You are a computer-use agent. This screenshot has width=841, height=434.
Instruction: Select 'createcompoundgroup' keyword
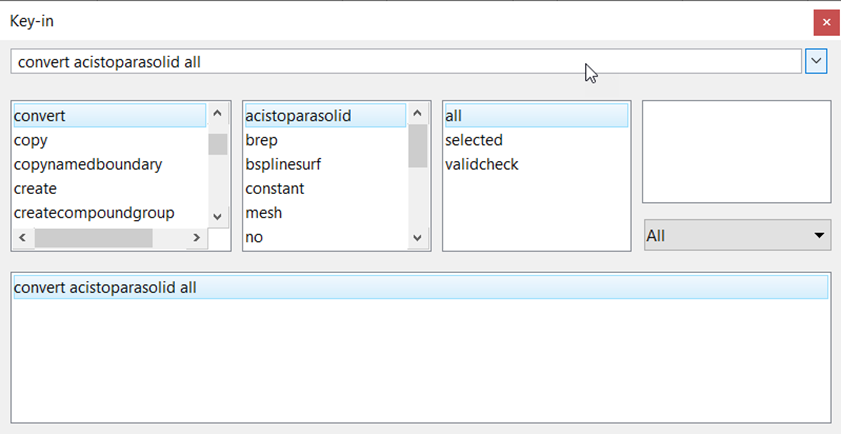94,212
